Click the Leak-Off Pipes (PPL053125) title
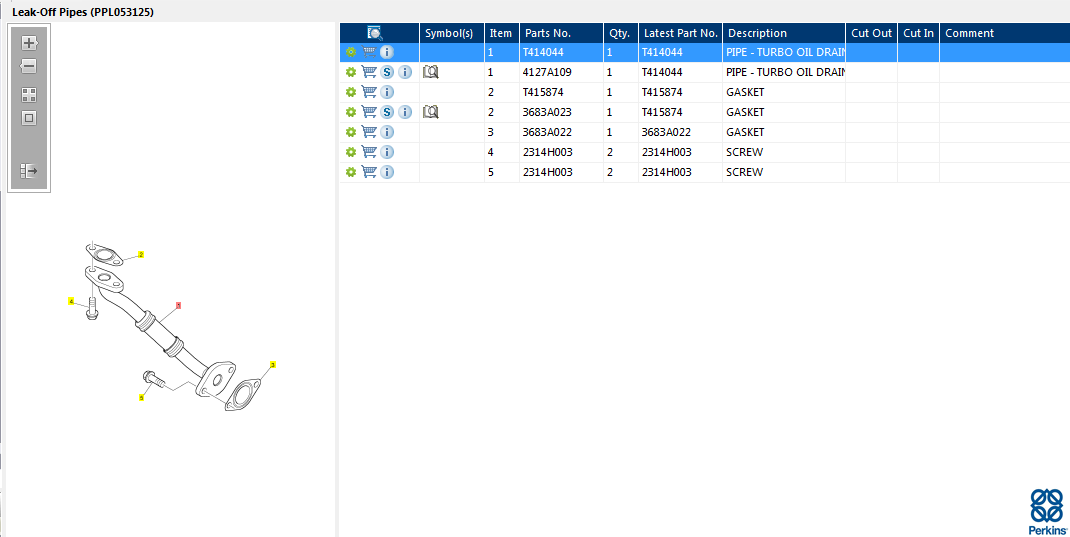This screenshot has height=537, width=1070. pos(83,12)
